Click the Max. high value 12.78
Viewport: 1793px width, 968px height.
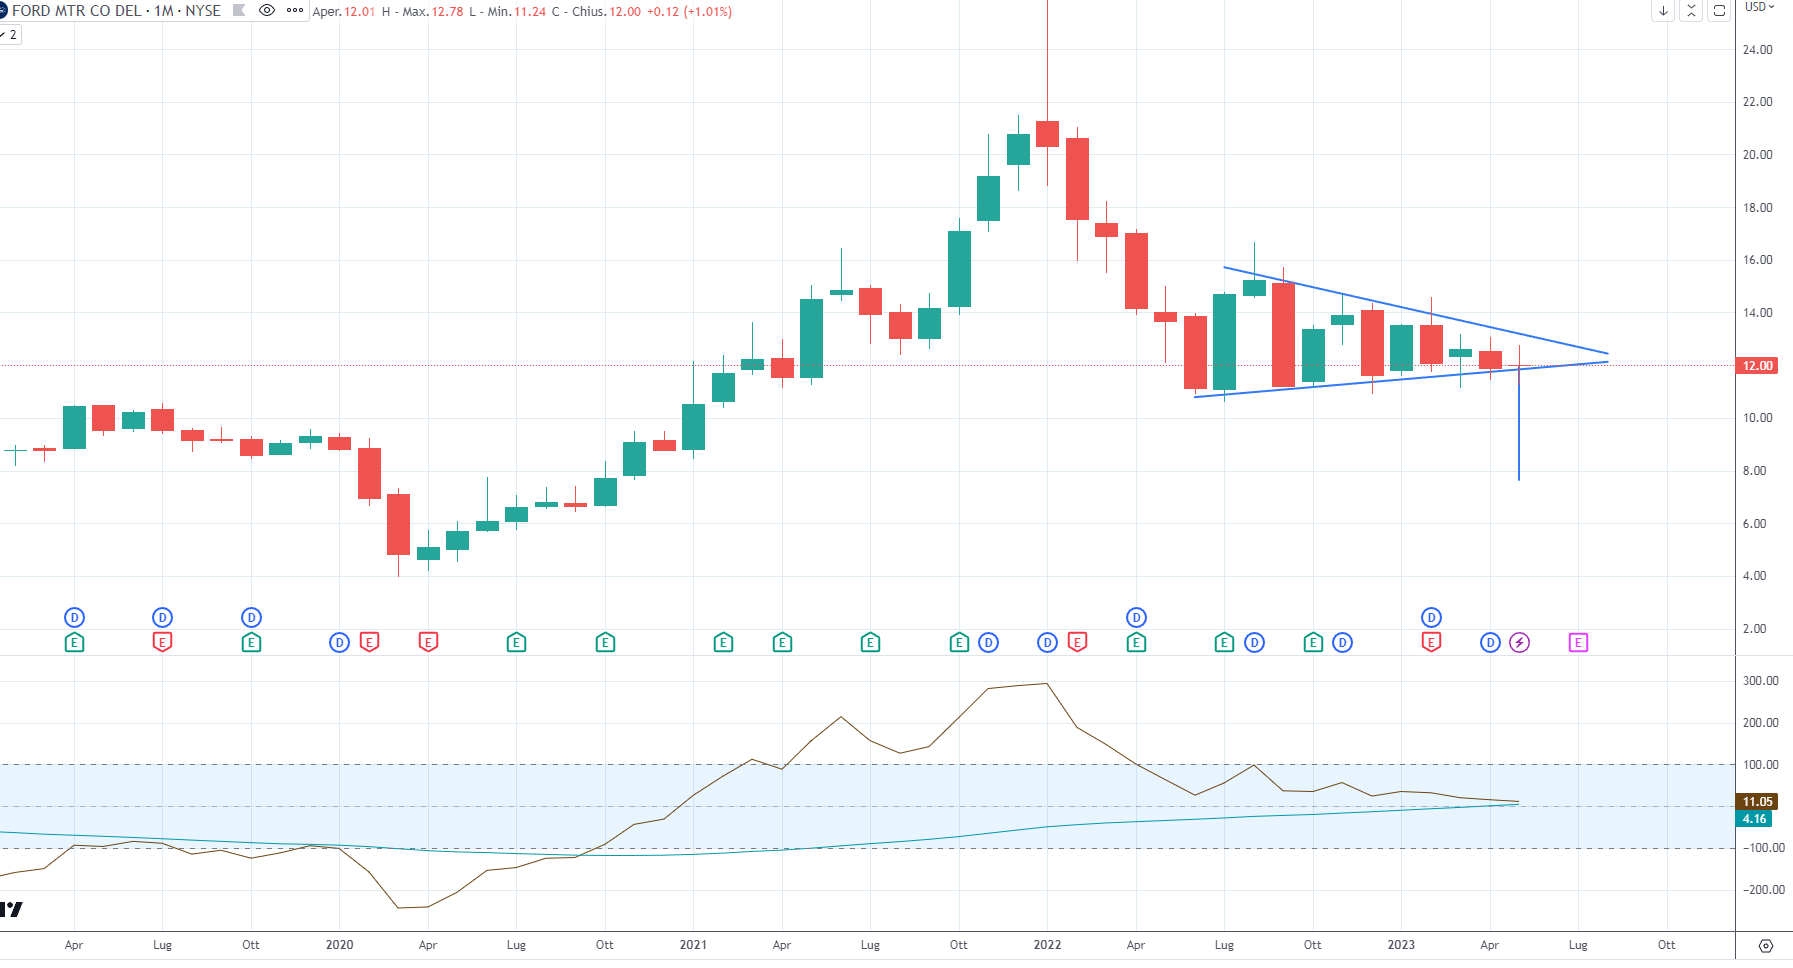[x=447, y=12]
